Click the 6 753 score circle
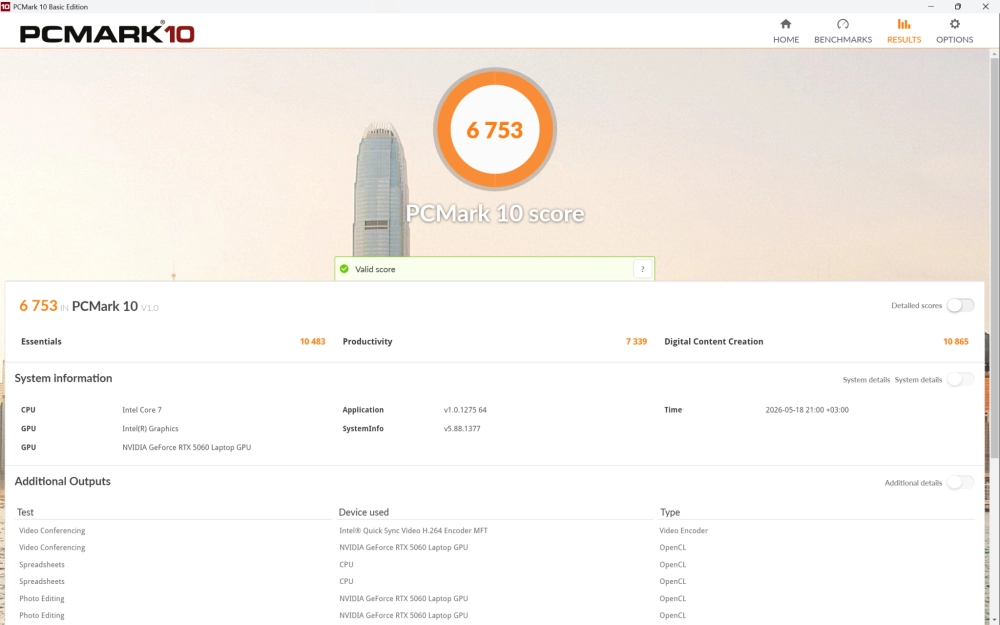The height and width of the screenshot is (625, 1000). [495, 129]
